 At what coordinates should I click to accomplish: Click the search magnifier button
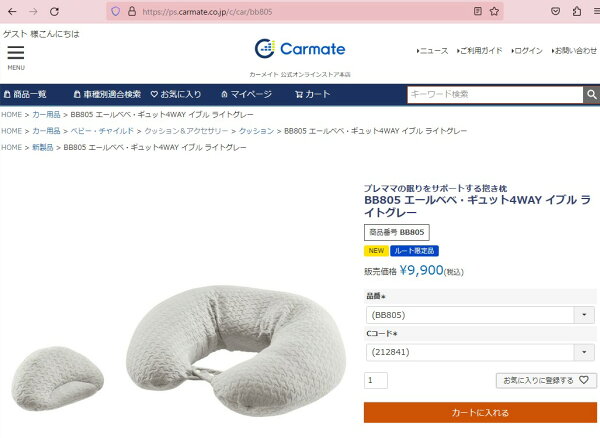click(592, 94)
